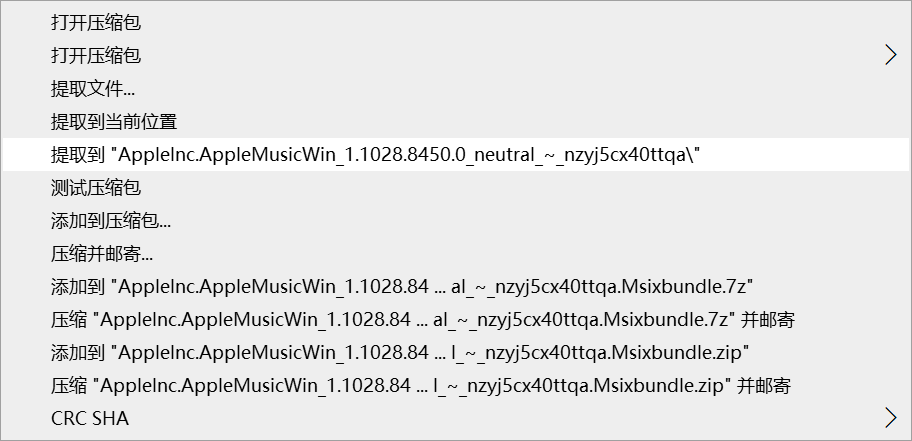Pick the email compress entry 压缩并邮寄...
912x441 pixels.
click(x=456, y=254)
